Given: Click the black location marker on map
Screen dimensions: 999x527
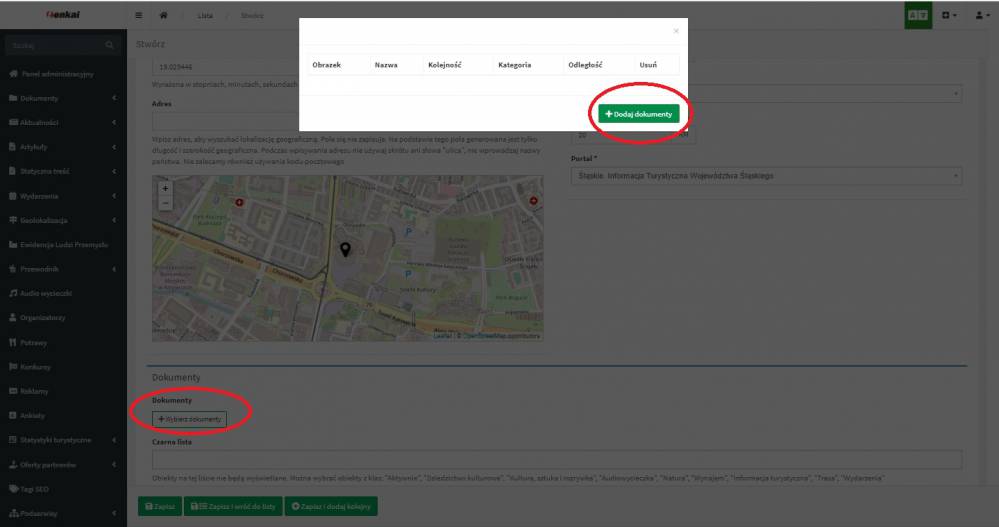Looking at the screenshot, I should (x=345, y=250).
